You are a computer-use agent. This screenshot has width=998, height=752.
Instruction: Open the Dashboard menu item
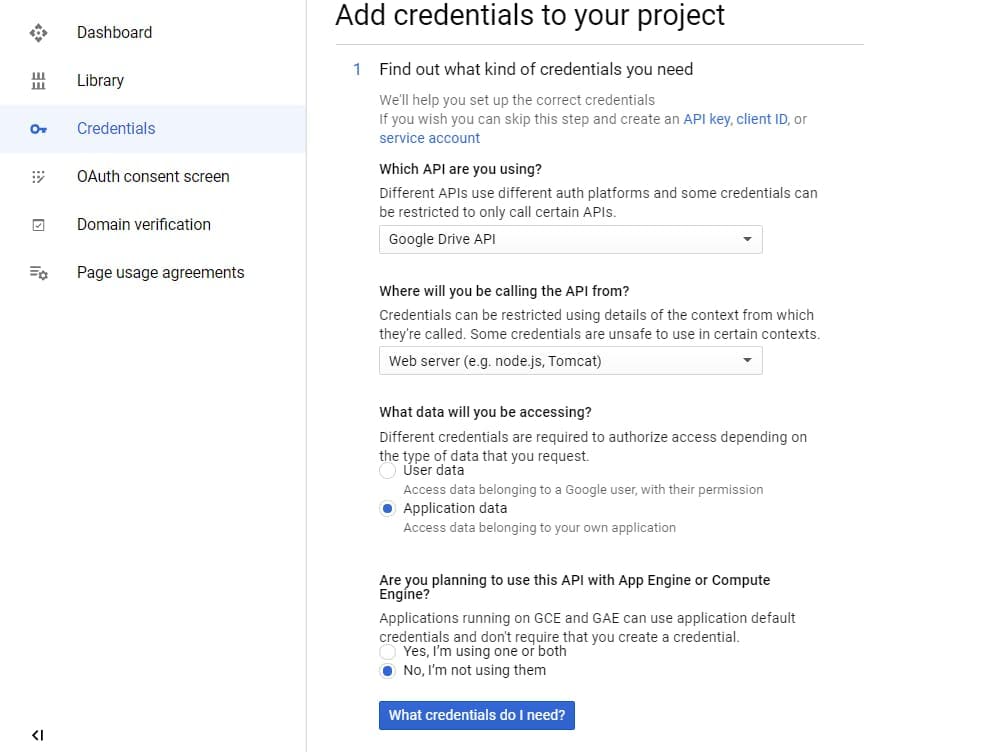(114, 33)
